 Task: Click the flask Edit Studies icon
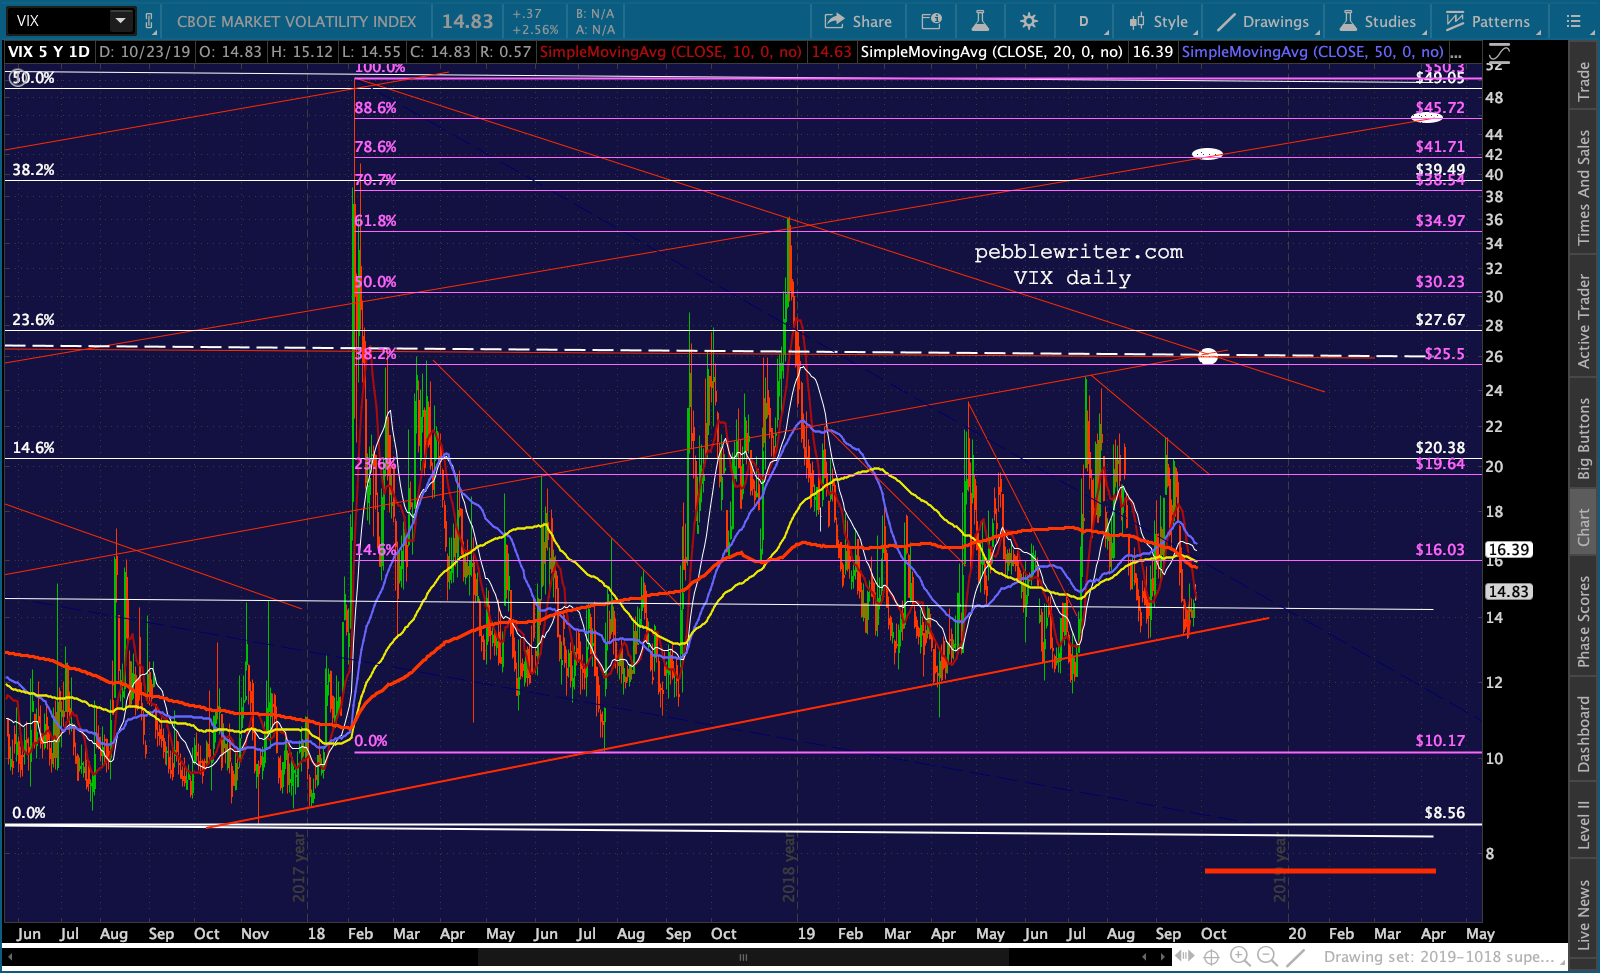[x=980, y=21]
